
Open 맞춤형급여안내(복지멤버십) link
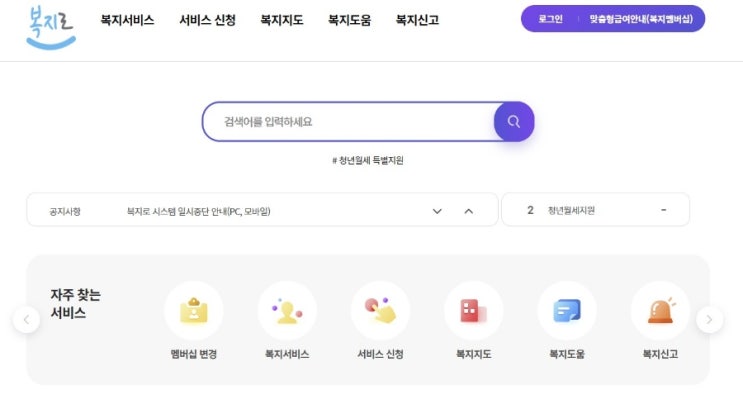(641, 19)
